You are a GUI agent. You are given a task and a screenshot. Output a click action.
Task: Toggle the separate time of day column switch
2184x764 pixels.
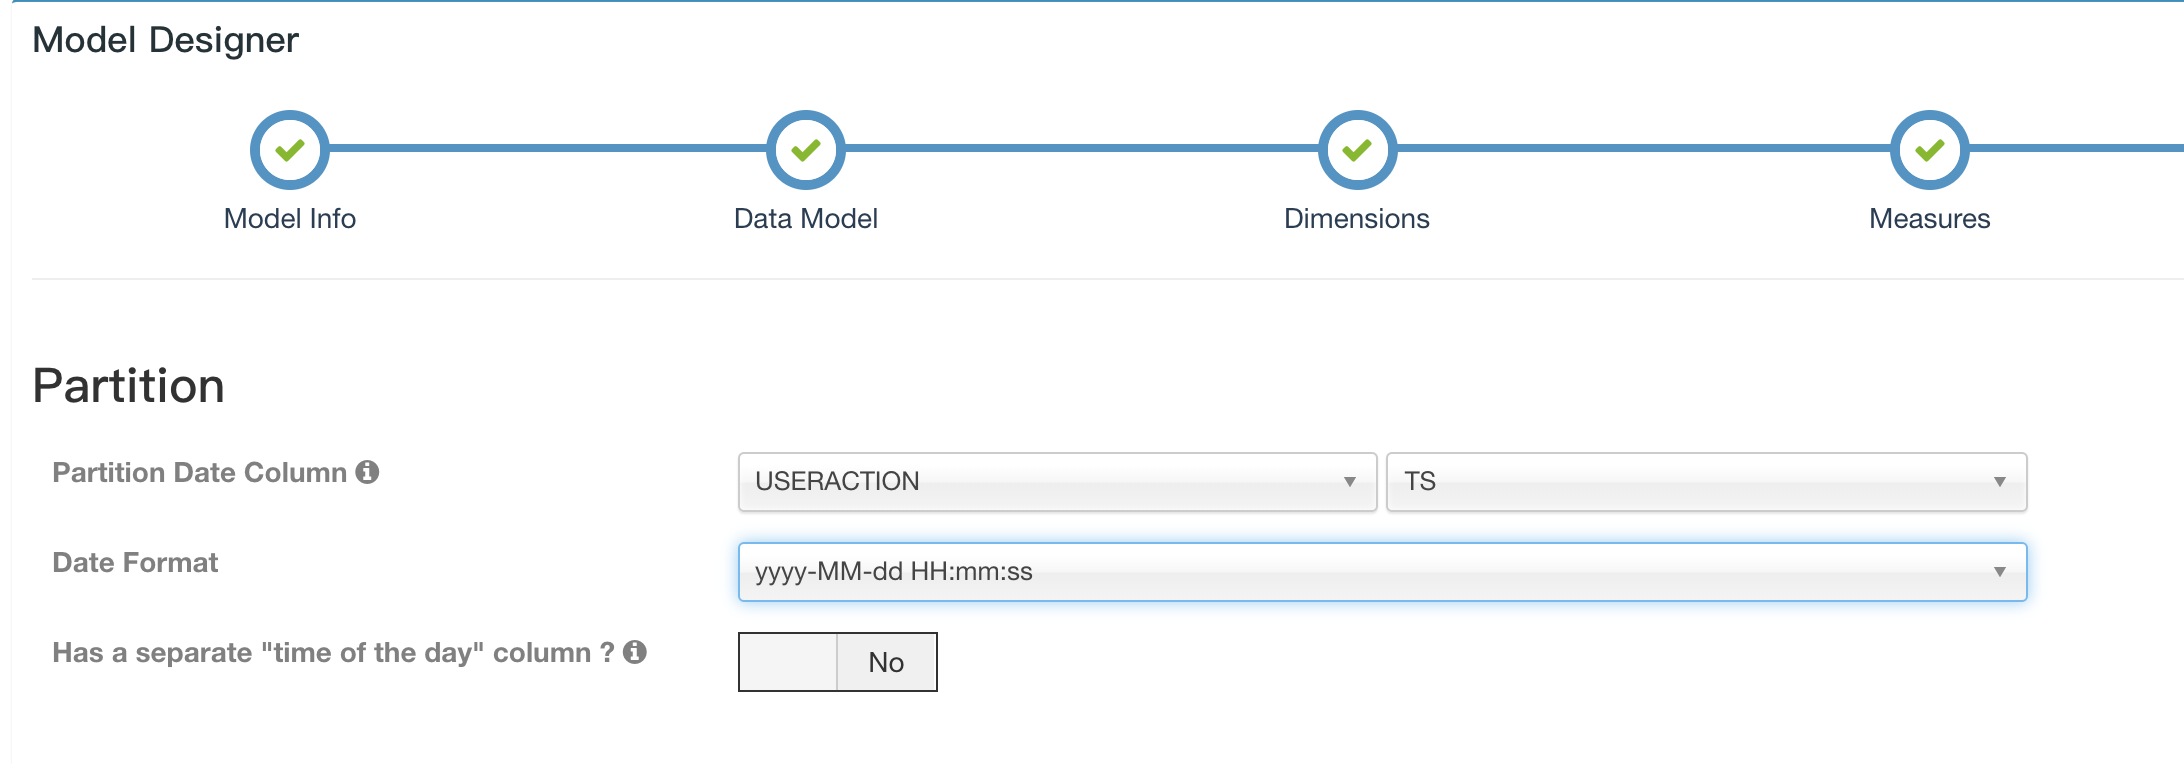[837, 662]
